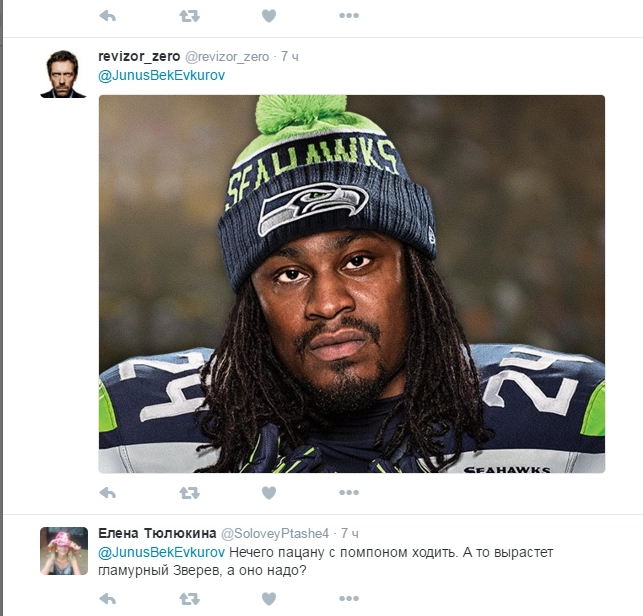643x616 pixels.
Task: Click the @revizor_zero handle
Action: pos(227,57)
